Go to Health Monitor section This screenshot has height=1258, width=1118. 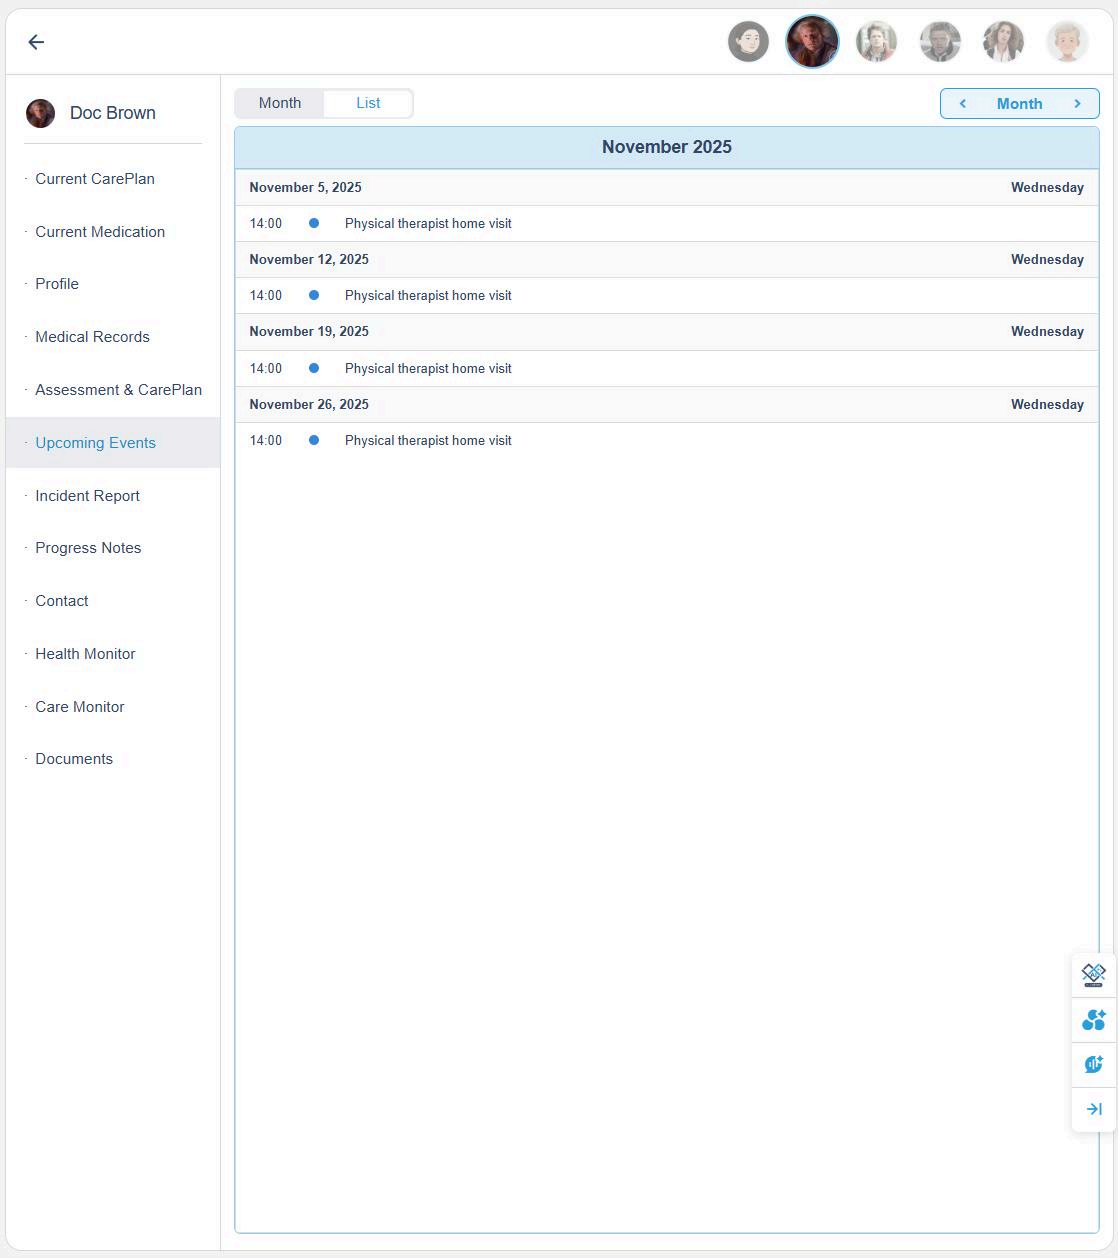[x=85, y=654]
